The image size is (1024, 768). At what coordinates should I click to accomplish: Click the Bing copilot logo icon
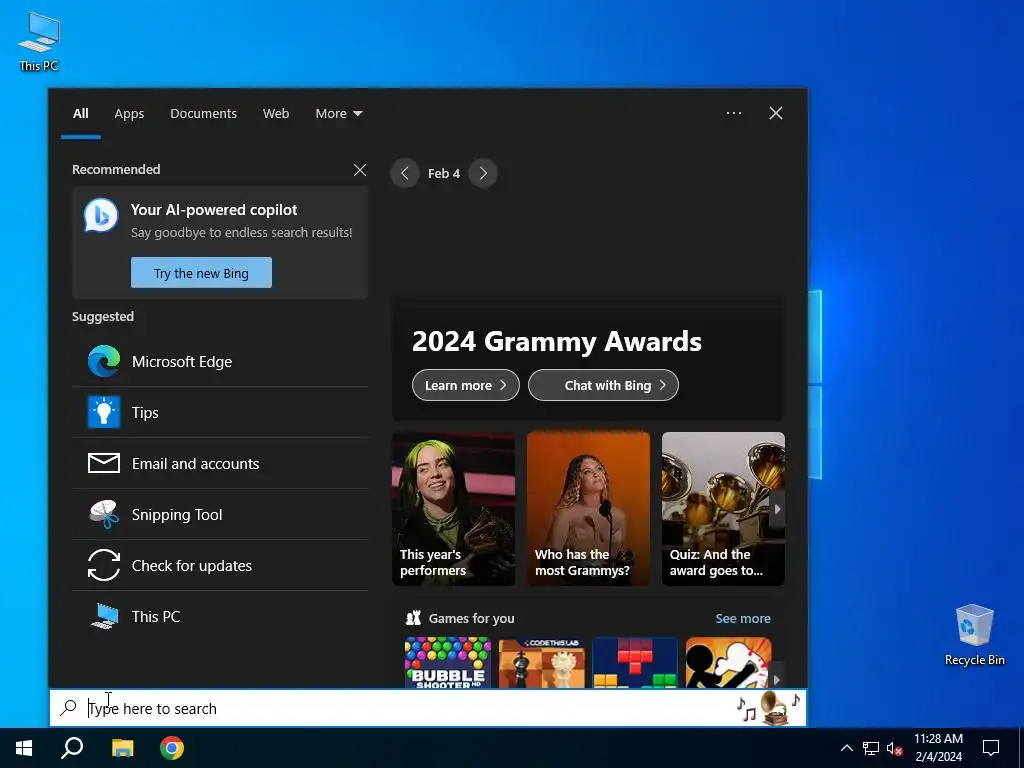[101, 216]
